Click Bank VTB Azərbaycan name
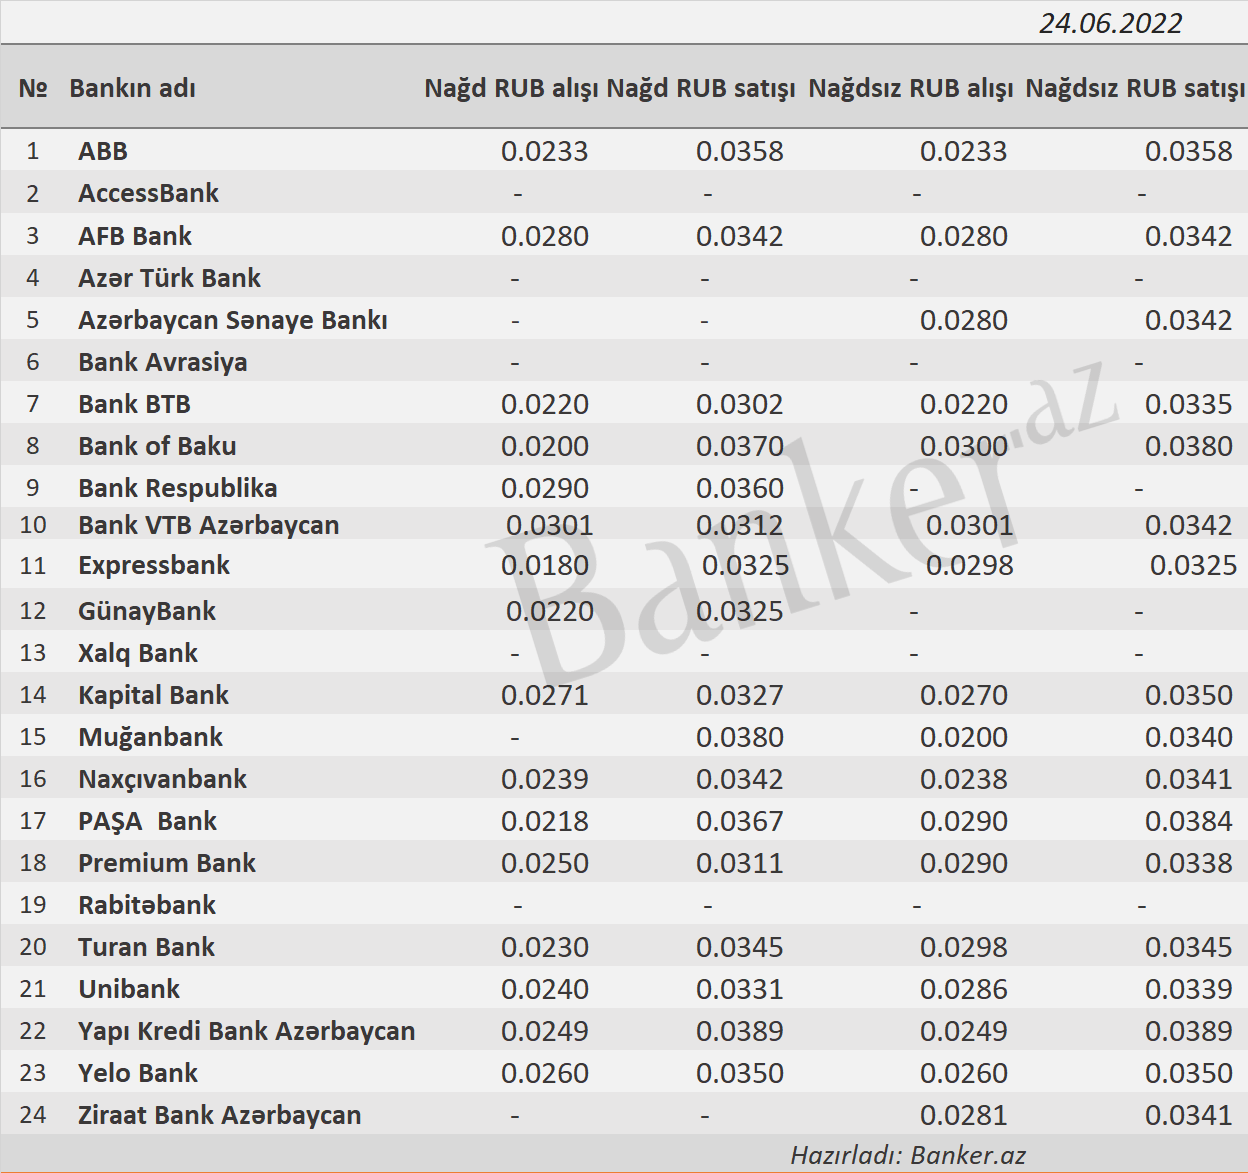Image resolution: width=1248 pixels, height=1173 pixels. pos(209,525)
